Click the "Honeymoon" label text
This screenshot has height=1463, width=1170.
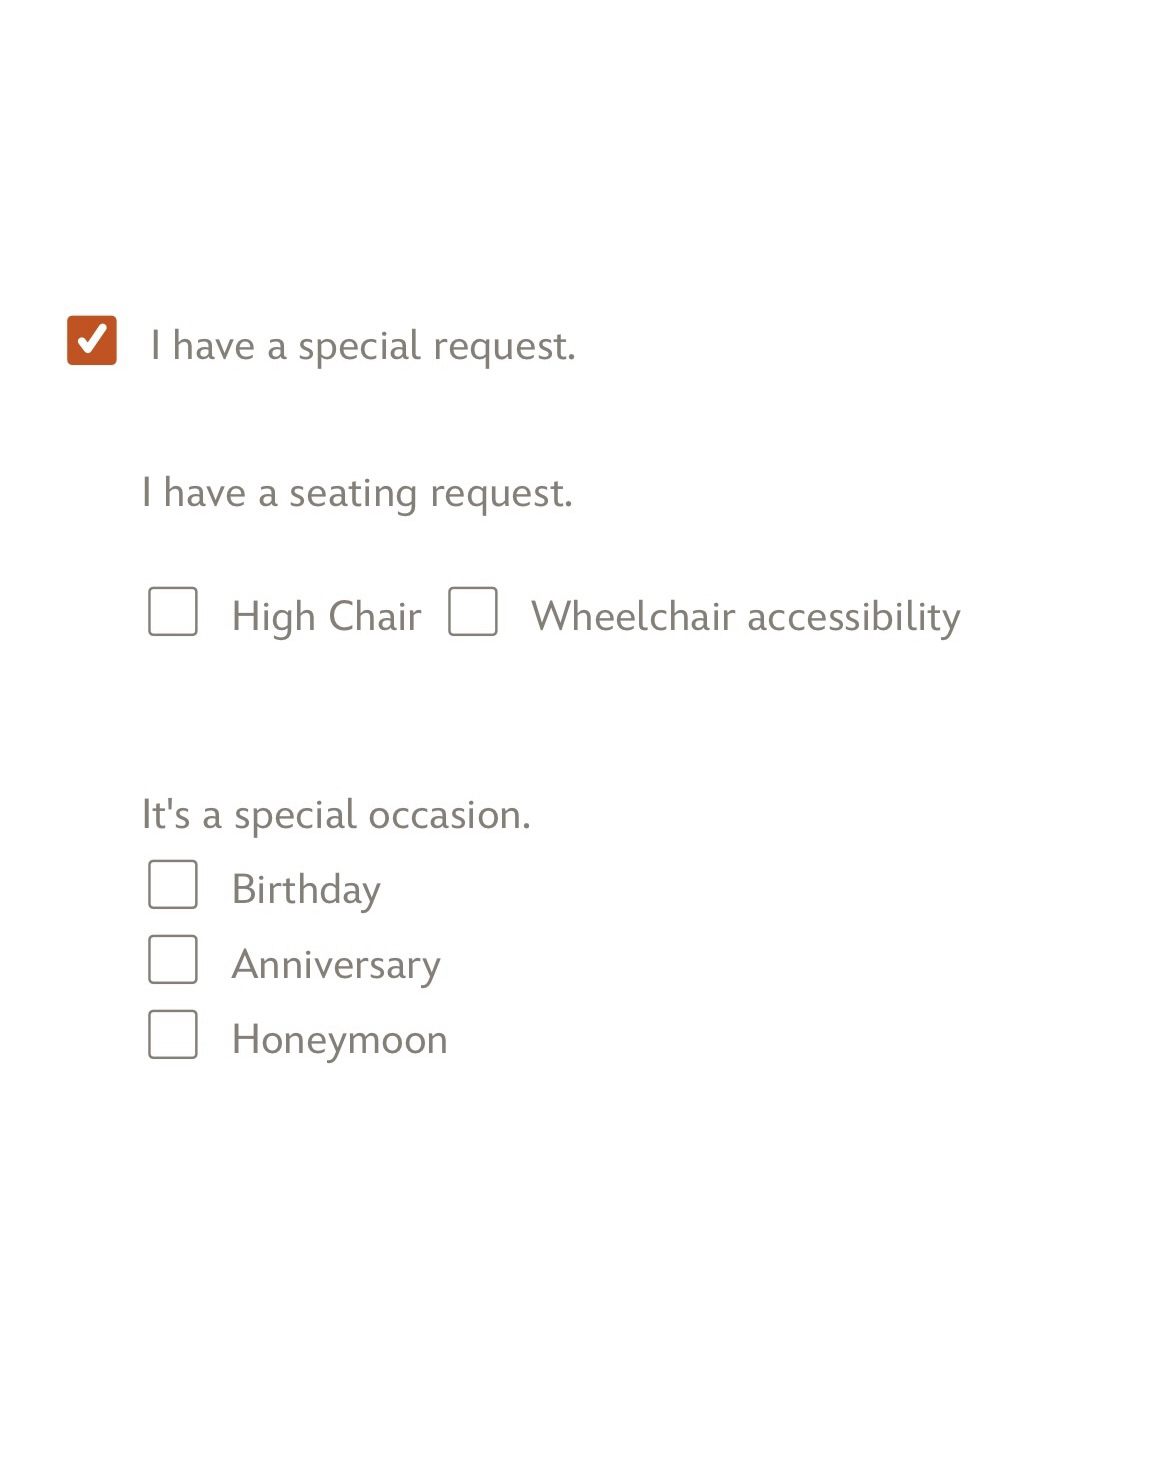click(339, 1040)
